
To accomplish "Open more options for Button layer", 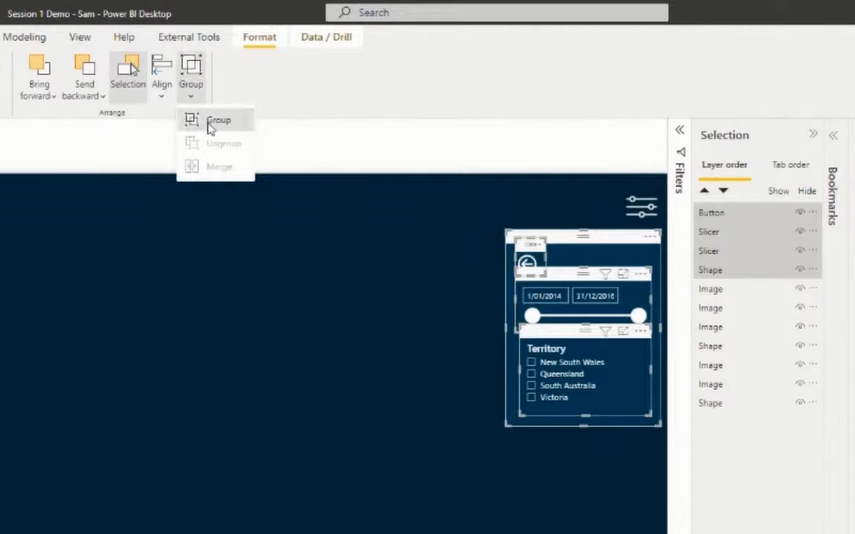I will pos(813,212).
